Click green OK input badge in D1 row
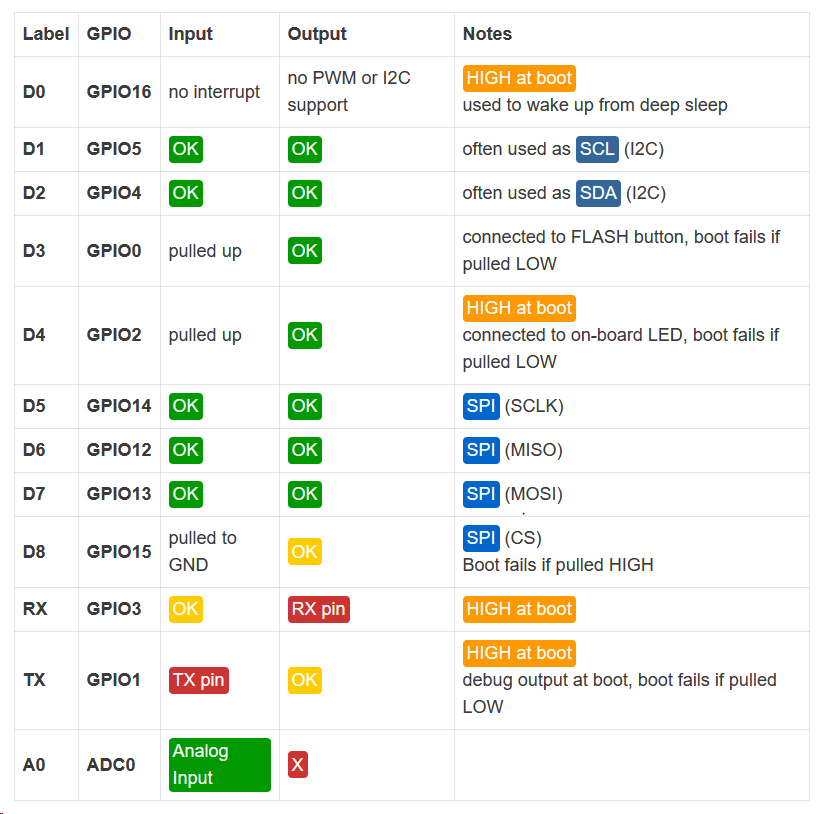Viewport: 818px width, 814px height. pos(186,149)
